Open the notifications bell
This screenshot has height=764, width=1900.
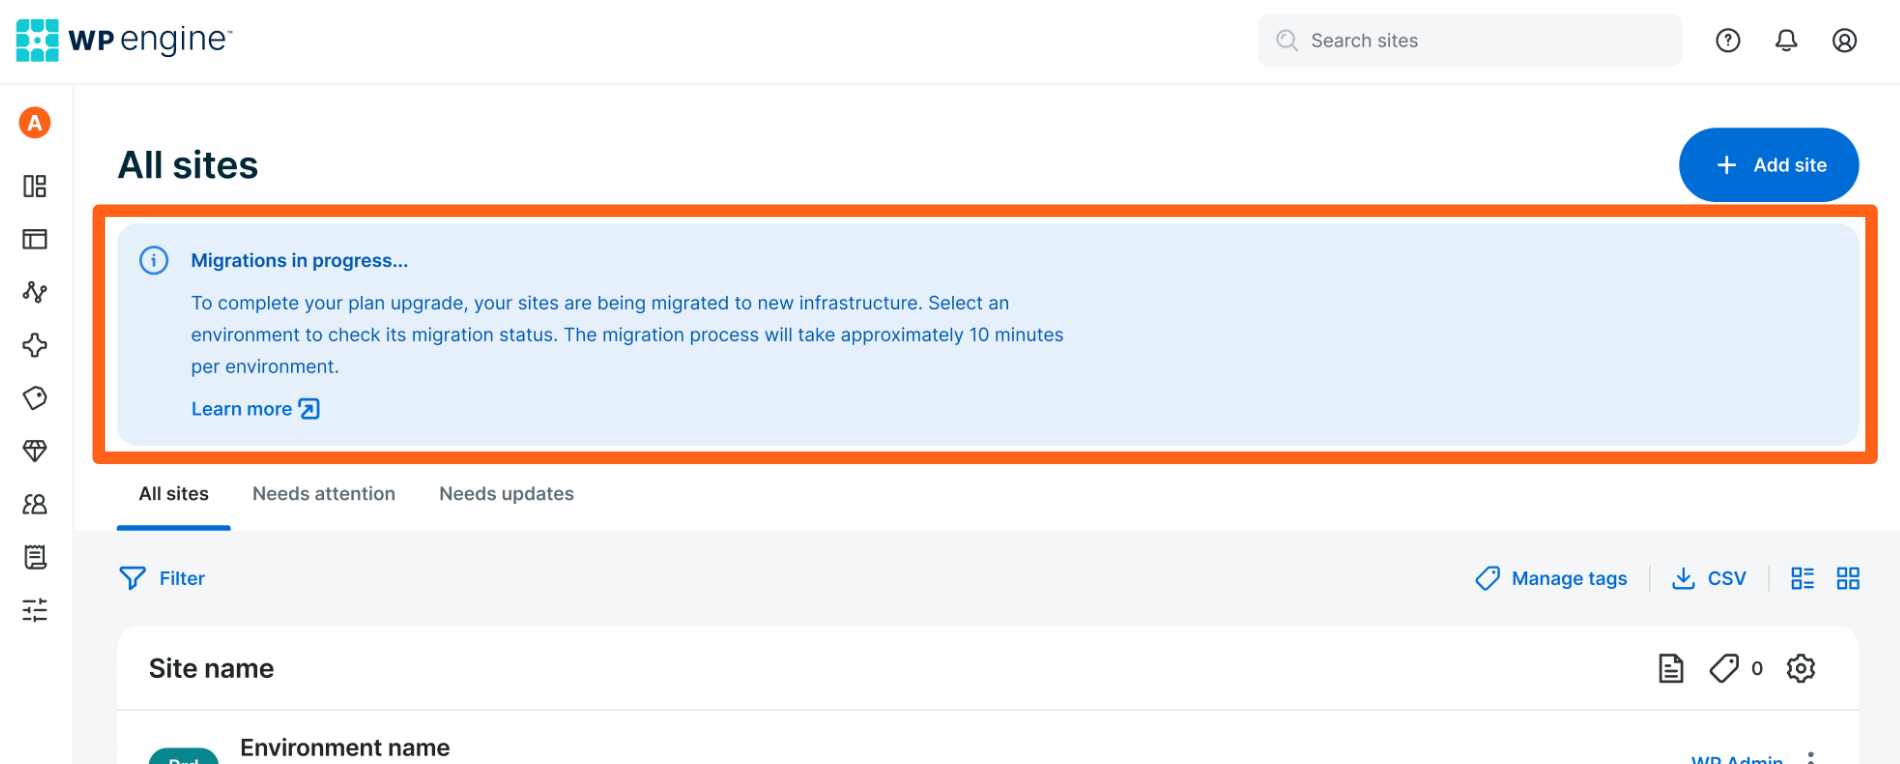(1786, 40)
